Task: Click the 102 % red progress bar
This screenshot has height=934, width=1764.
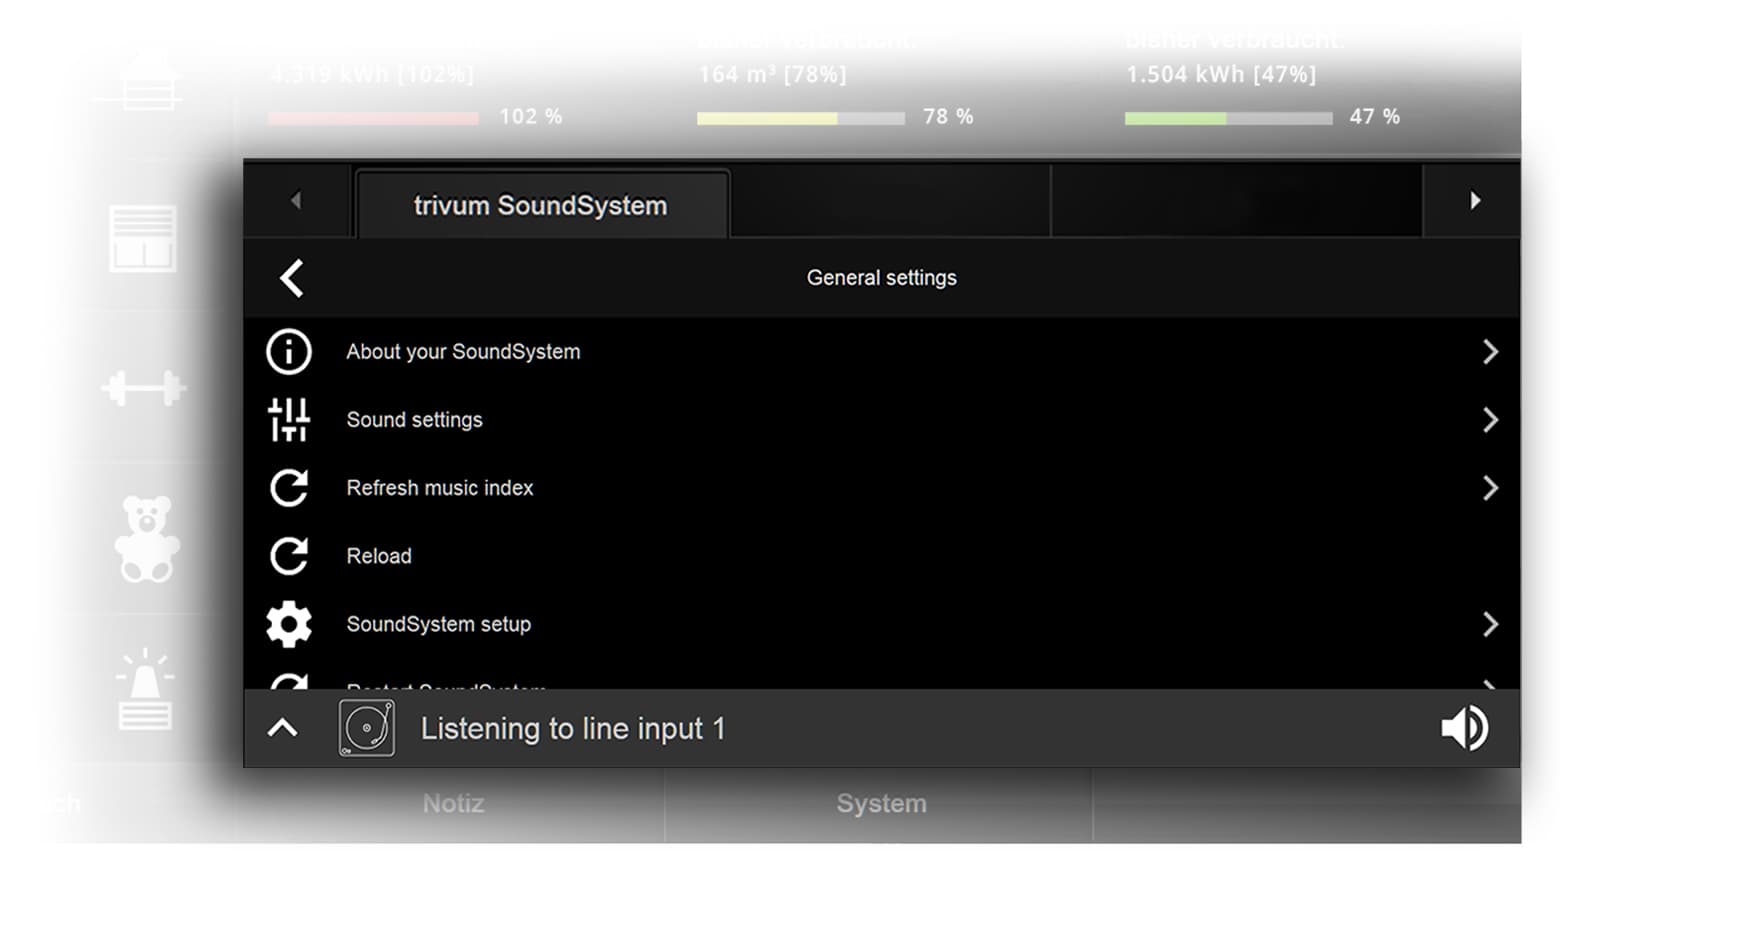Action: [x=373, y=118]
